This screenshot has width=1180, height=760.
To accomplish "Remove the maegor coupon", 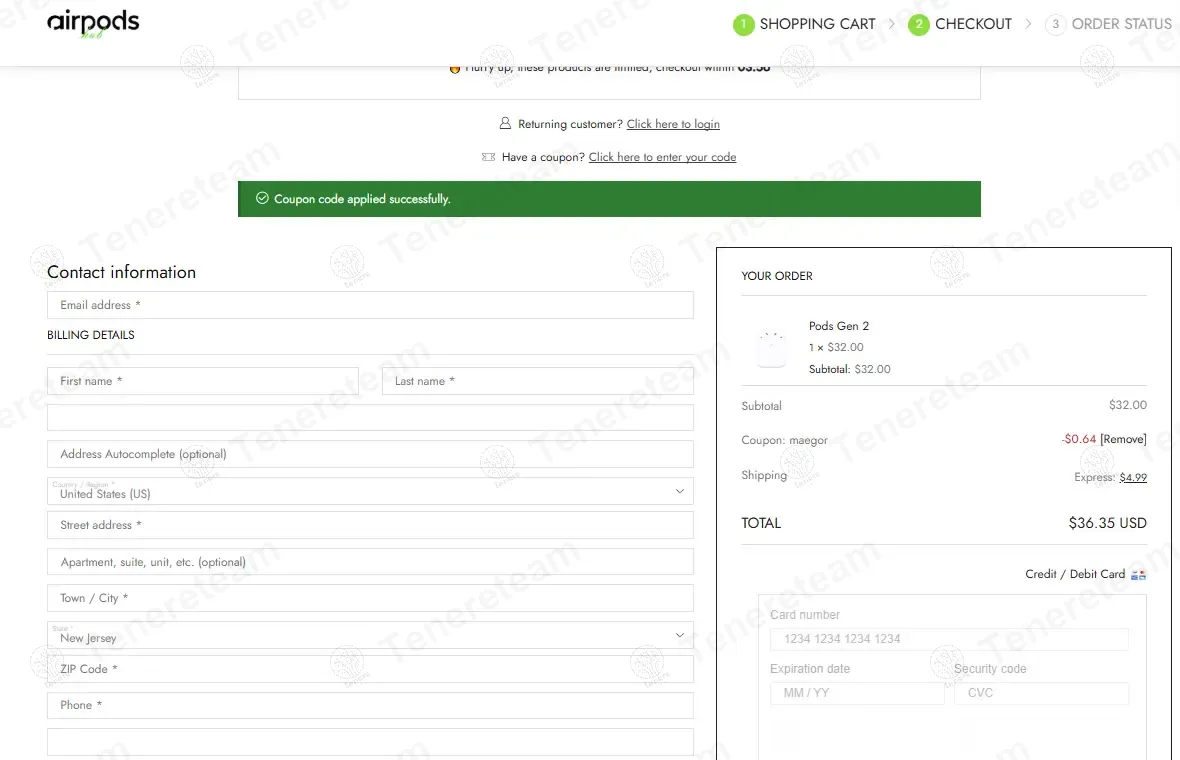I will point(1123,439).
